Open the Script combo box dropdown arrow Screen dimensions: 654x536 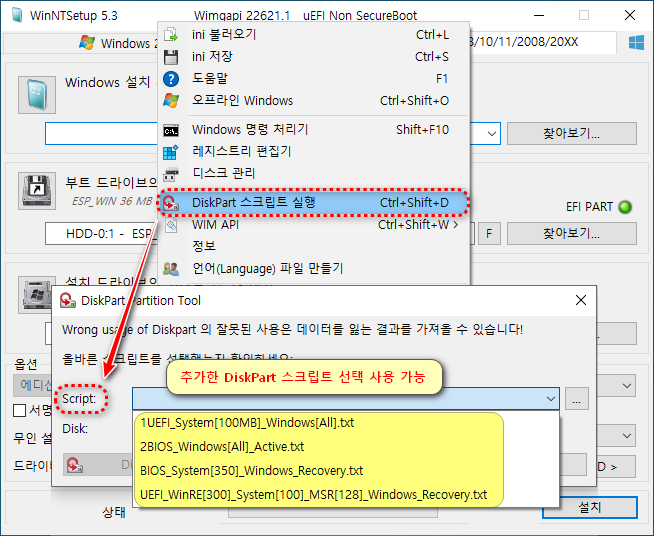551,399
